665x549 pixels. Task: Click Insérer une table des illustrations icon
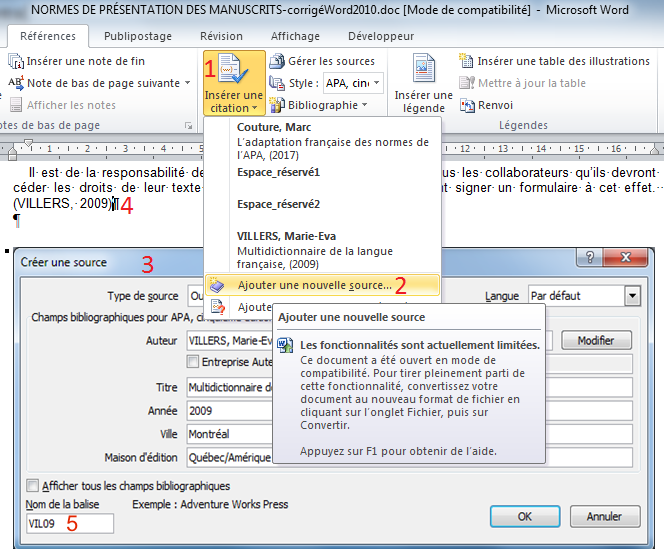coord(466,61)
